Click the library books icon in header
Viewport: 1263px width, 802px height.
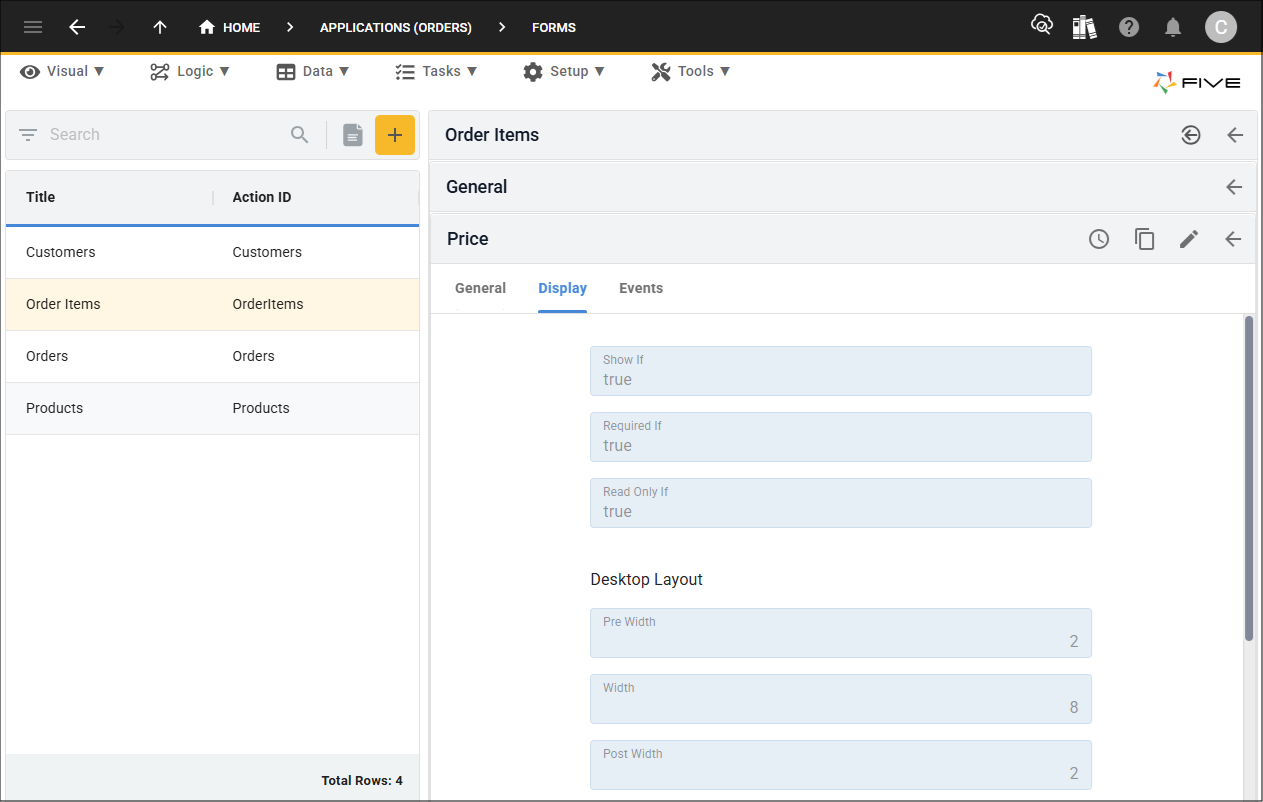tap(1085, 27)
